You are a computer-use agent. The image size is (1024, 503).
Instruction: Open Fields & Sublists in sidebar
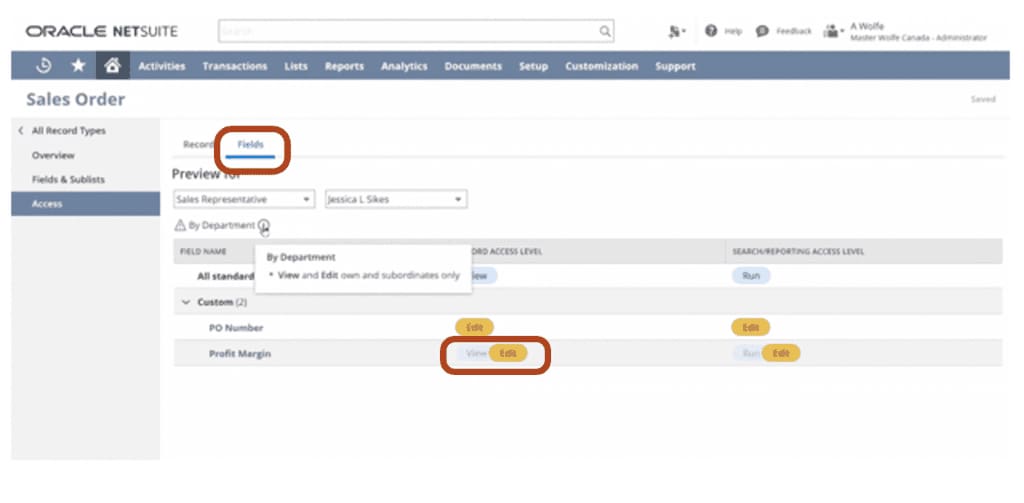(x=68, y=180)
